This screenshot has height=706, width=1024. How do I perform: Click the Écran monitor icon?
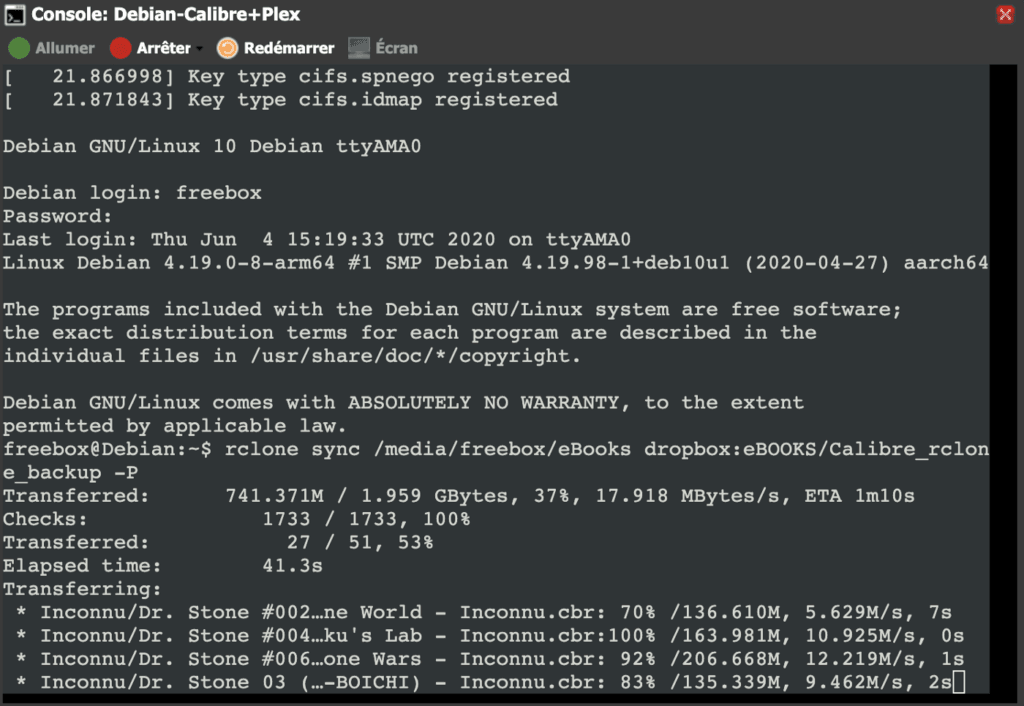click(359, 48)
